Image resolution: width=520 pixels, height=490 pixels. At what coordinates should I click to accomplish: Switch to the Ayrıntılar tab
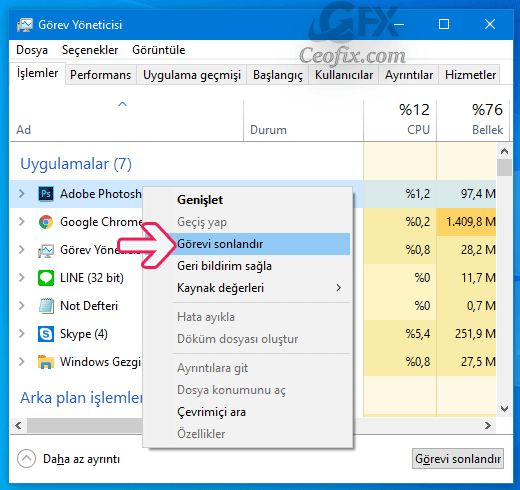[x=409, y=75]
